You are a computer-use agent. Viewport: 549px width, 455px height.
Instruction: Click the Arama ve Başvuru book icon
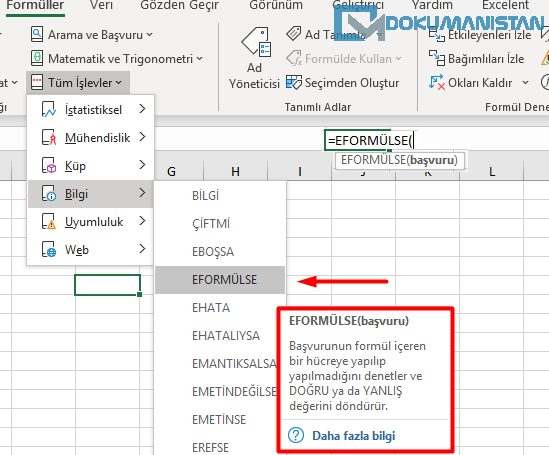coord(37,34)
